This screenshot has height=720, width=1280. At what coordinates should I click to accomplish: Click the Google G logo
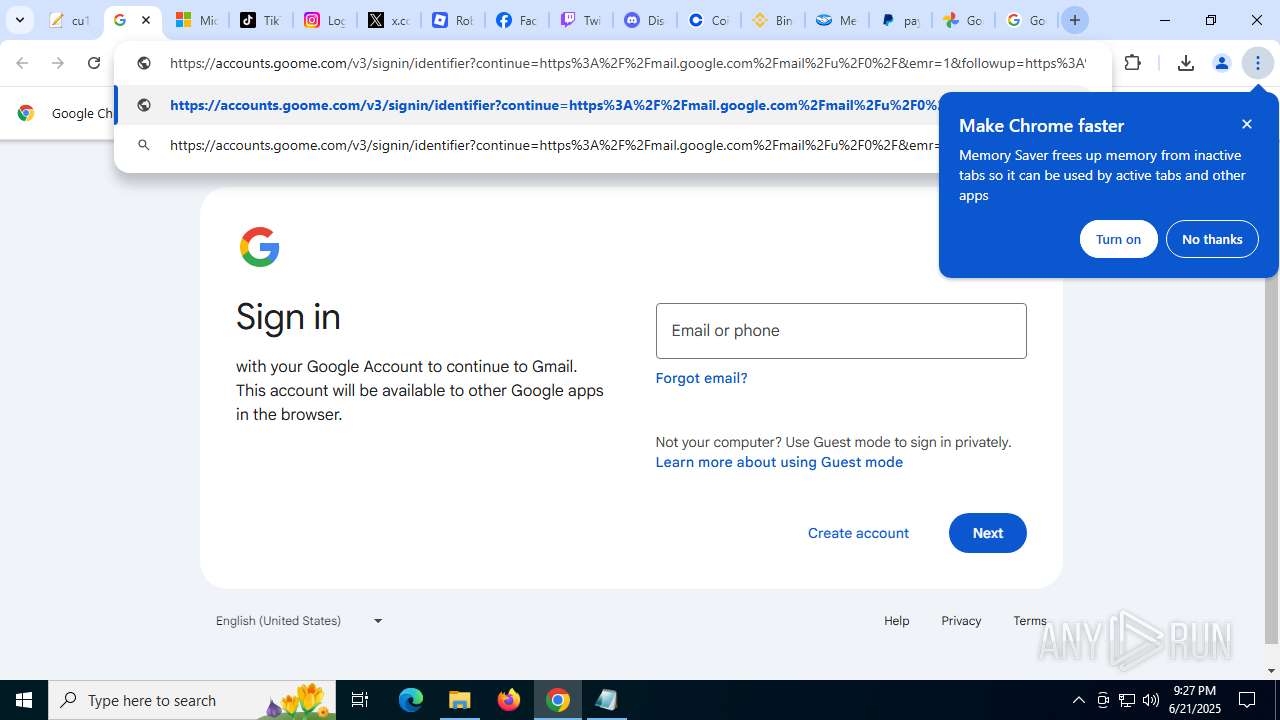[x=260, y=247]
